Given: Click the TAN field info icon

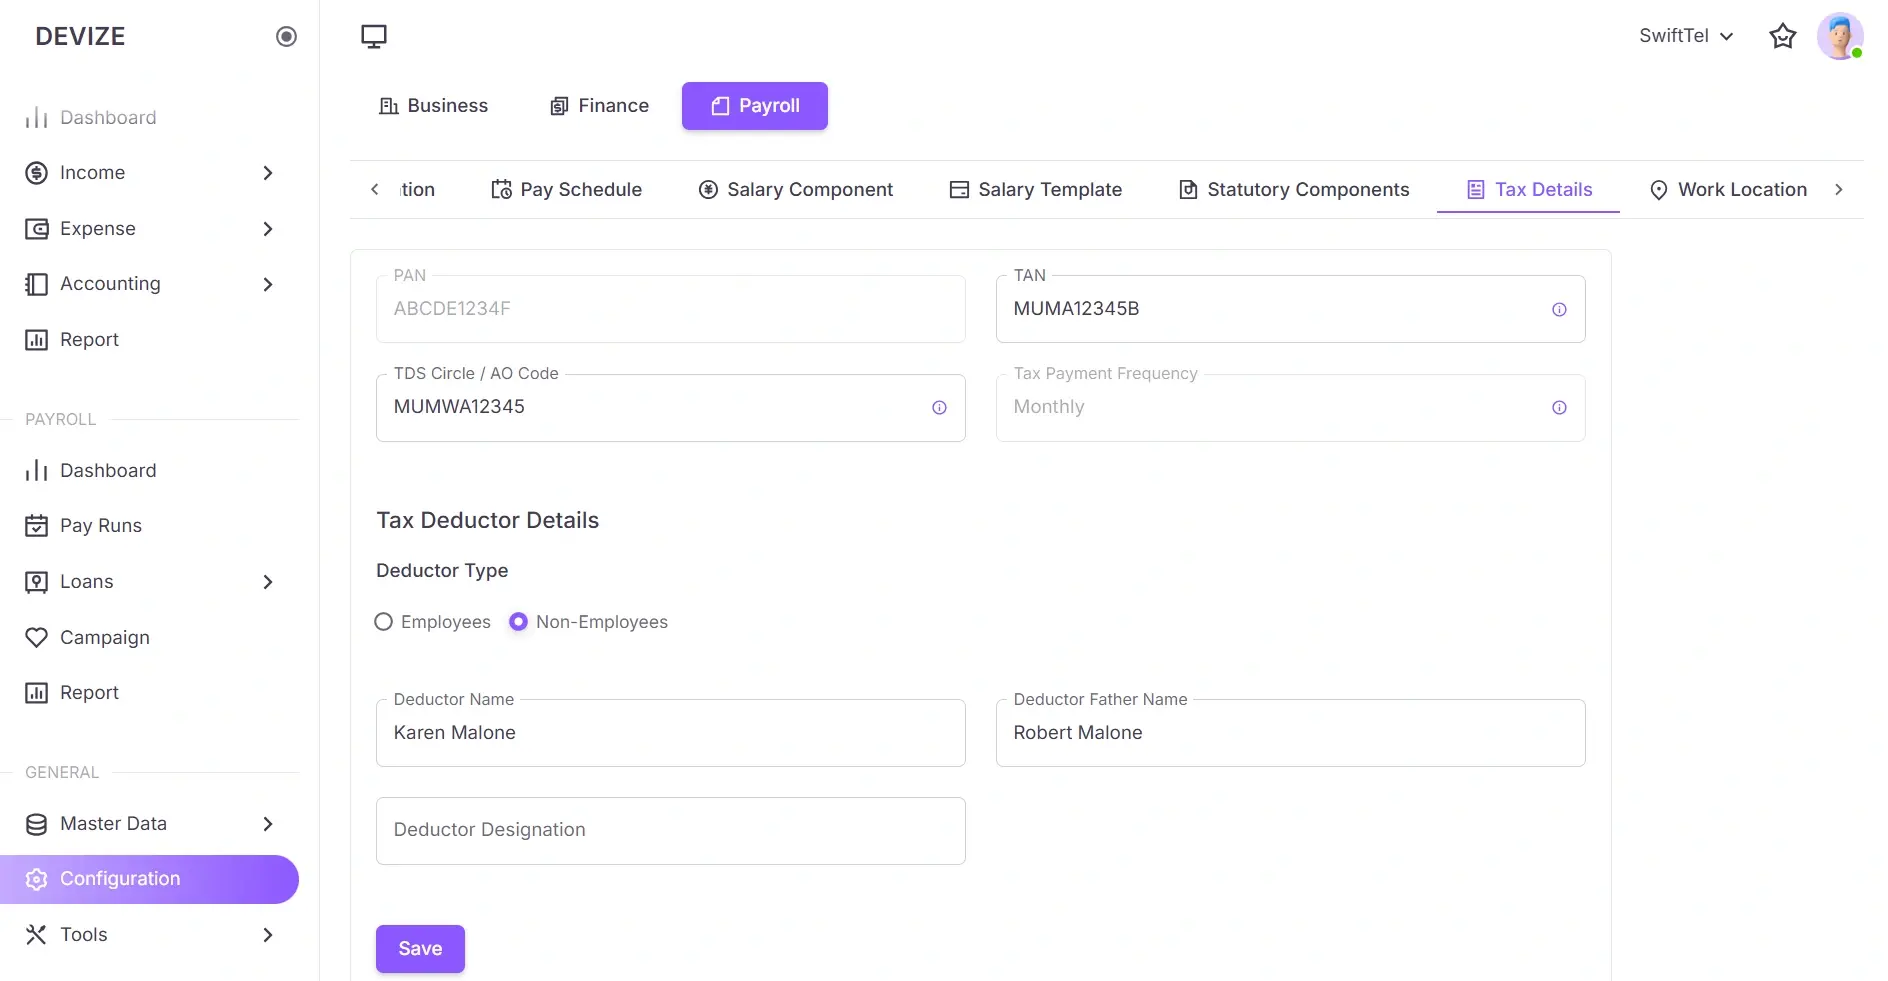Looking at the screenshot, I should (1559, 309).
